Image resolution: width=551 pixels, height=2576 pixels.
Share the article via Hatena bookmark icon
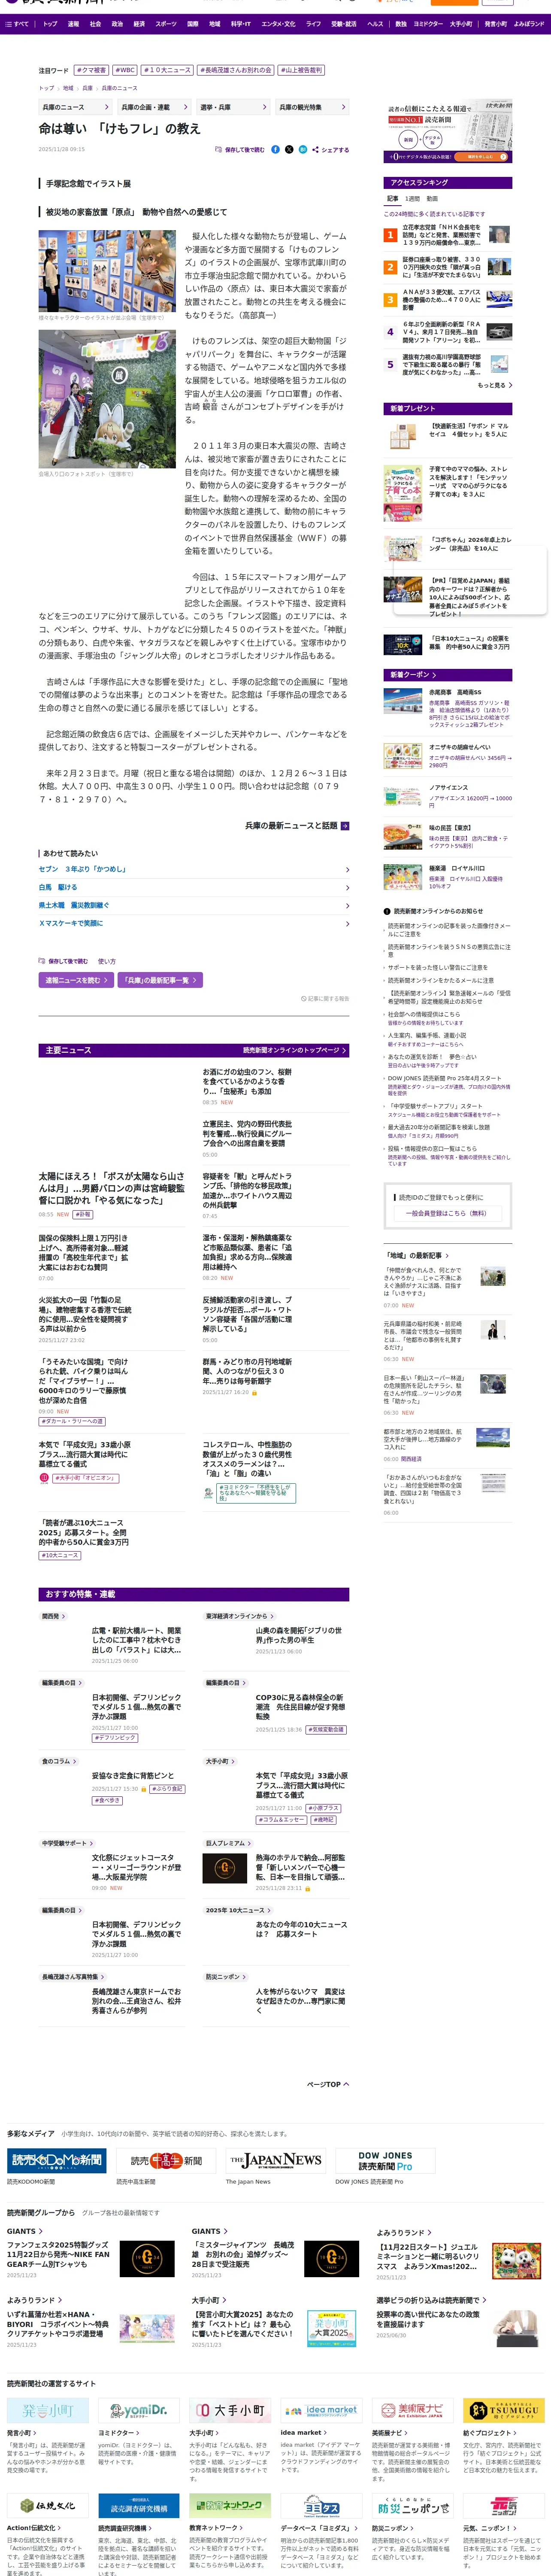coord(302,149)
